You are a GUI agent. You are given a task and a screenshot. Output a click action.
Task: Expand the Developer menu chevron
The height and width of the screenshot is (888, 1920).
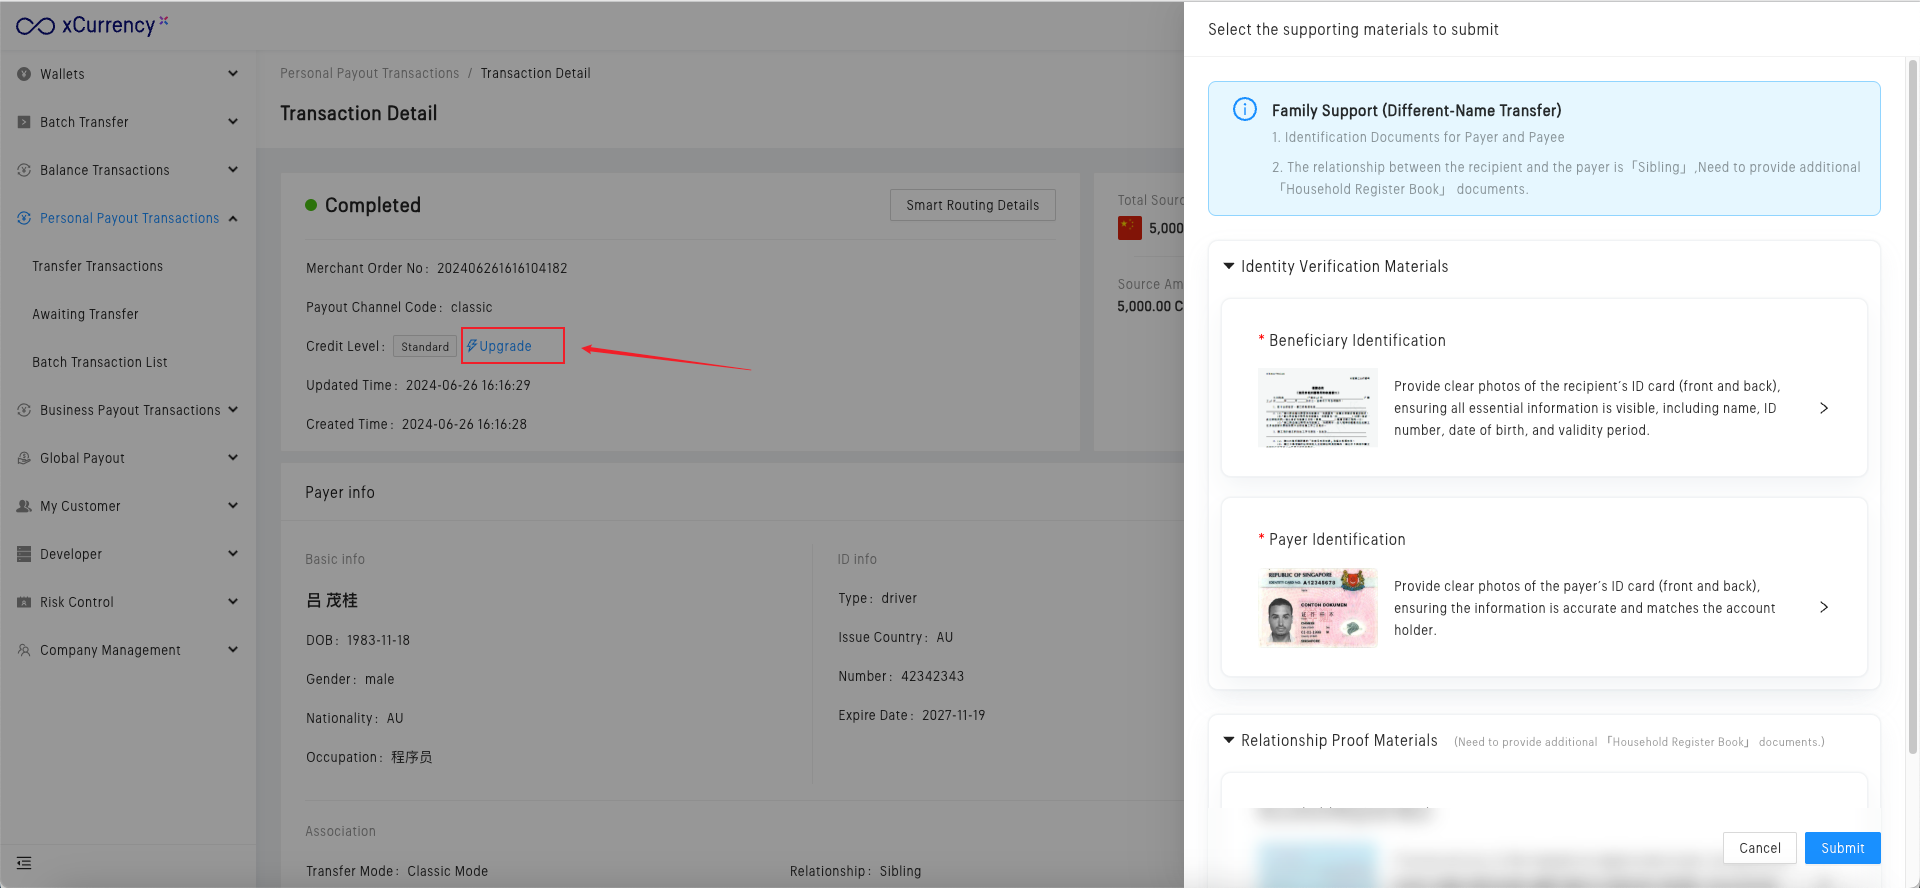click(x=233, y=553)
